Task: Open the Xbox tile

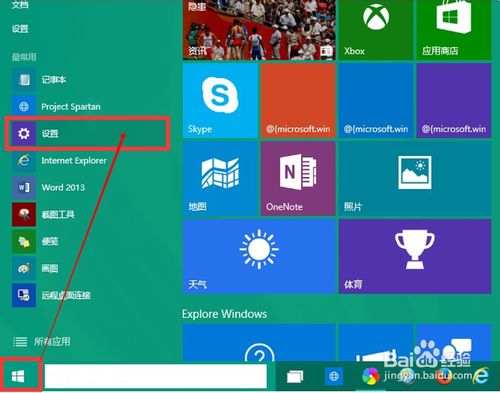Action: coord(376,30)
